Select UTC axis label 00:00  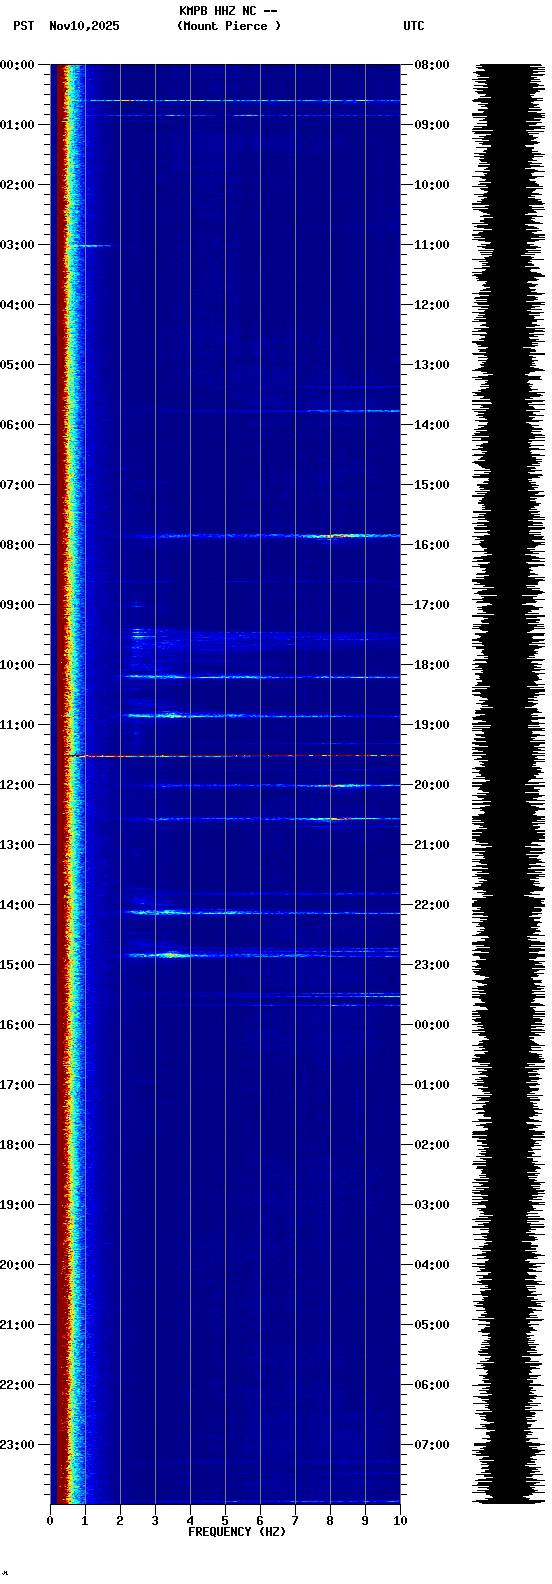(432, 1025)
